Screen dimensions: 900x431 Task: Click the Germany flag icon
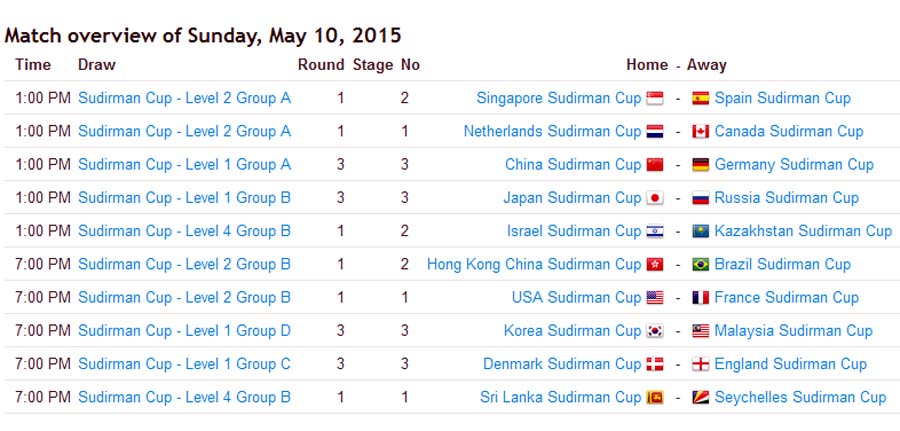701,165
